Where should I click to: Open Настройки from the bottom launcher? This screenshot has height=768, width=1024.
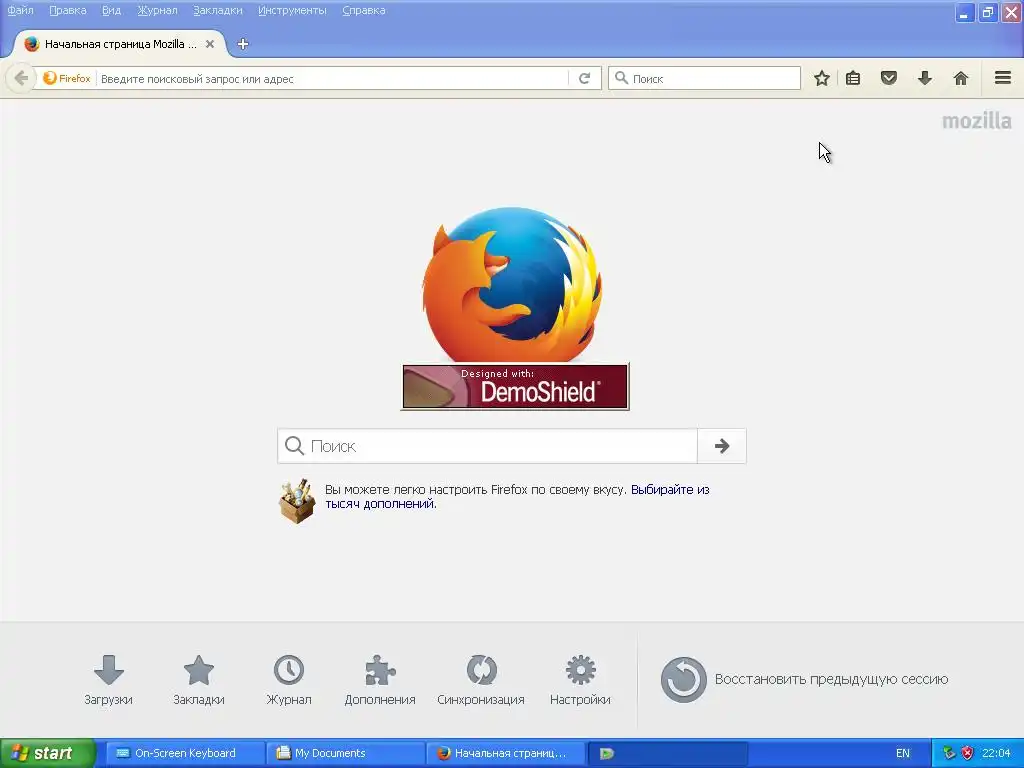pyautogui.click(x=580, y=680)
